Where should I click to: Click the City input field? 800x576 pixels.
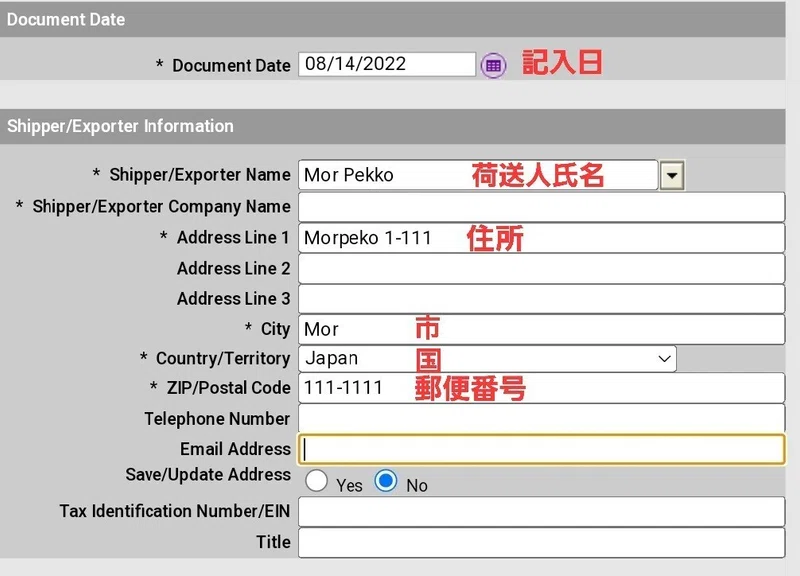tap(541, 330)
